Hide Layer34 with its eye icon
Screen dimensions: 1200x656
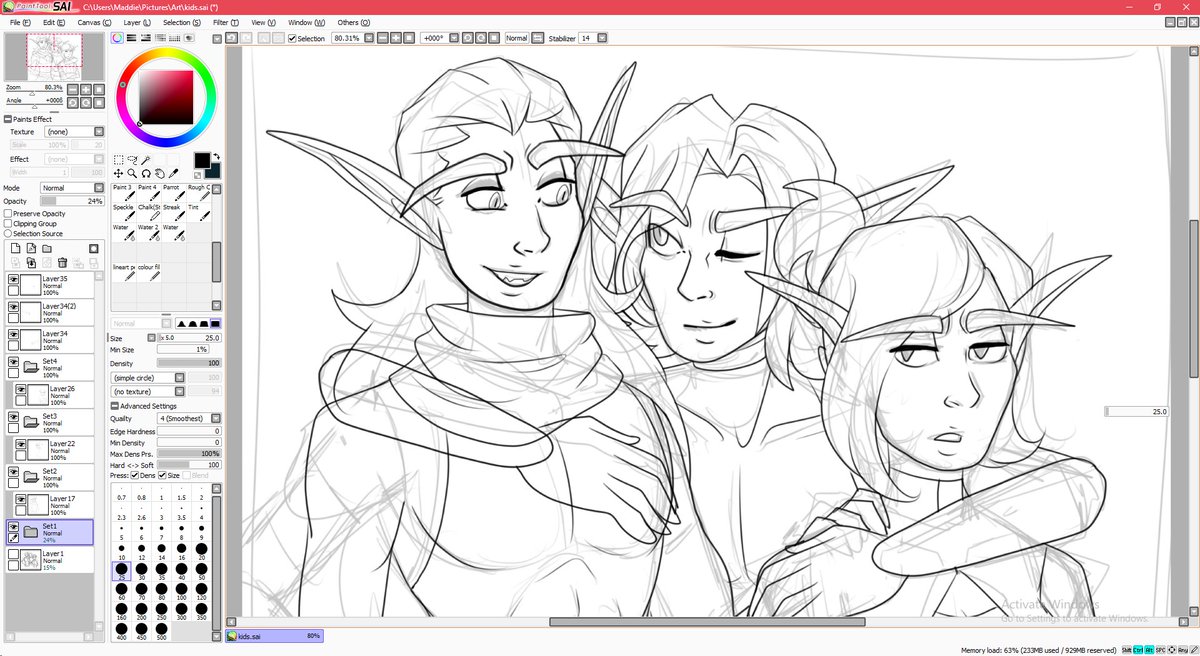click(14, 334)
